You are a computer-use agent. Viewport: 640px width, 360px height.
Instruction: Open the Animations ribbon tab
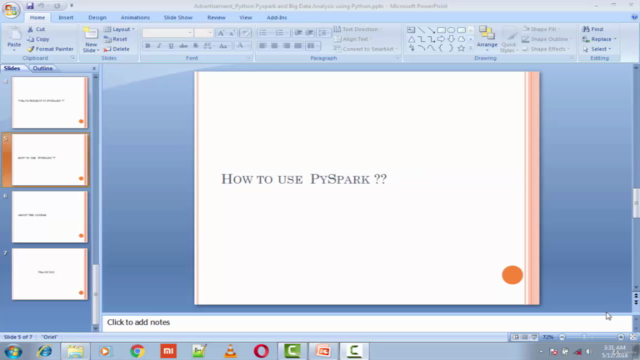coord(135,18)
